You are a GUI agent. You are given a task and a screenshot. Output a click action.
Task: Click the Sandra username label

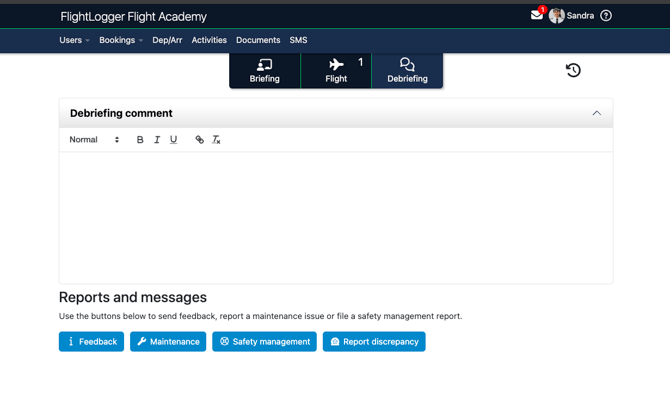(x=580, y=16)
